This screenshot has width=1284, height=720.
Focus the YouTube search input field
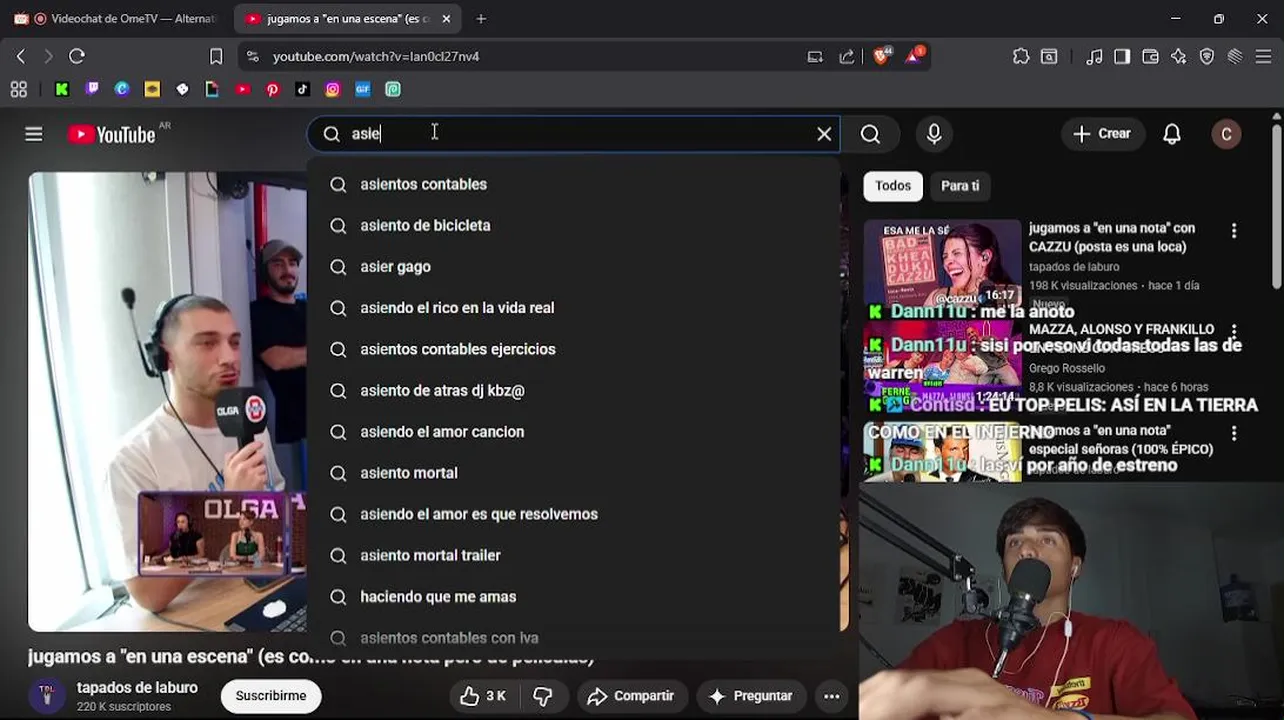point(575,134)
